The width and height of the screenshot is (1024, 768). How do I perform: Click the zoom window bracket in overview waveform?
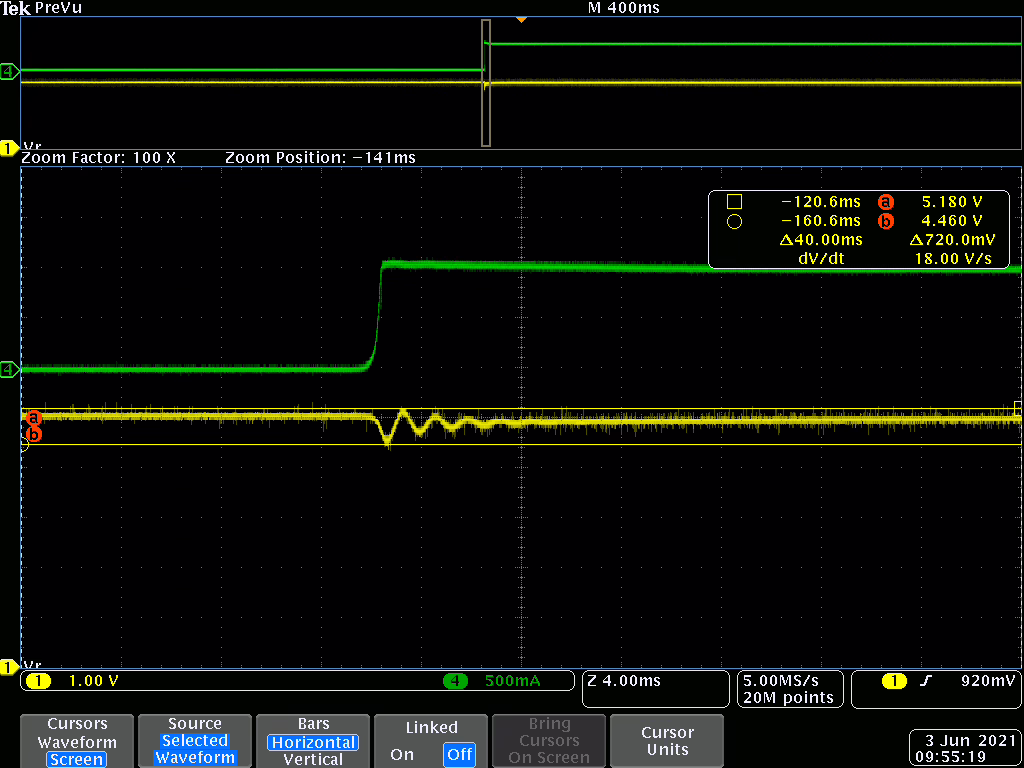pyautogui.click(x=486, y=83)
